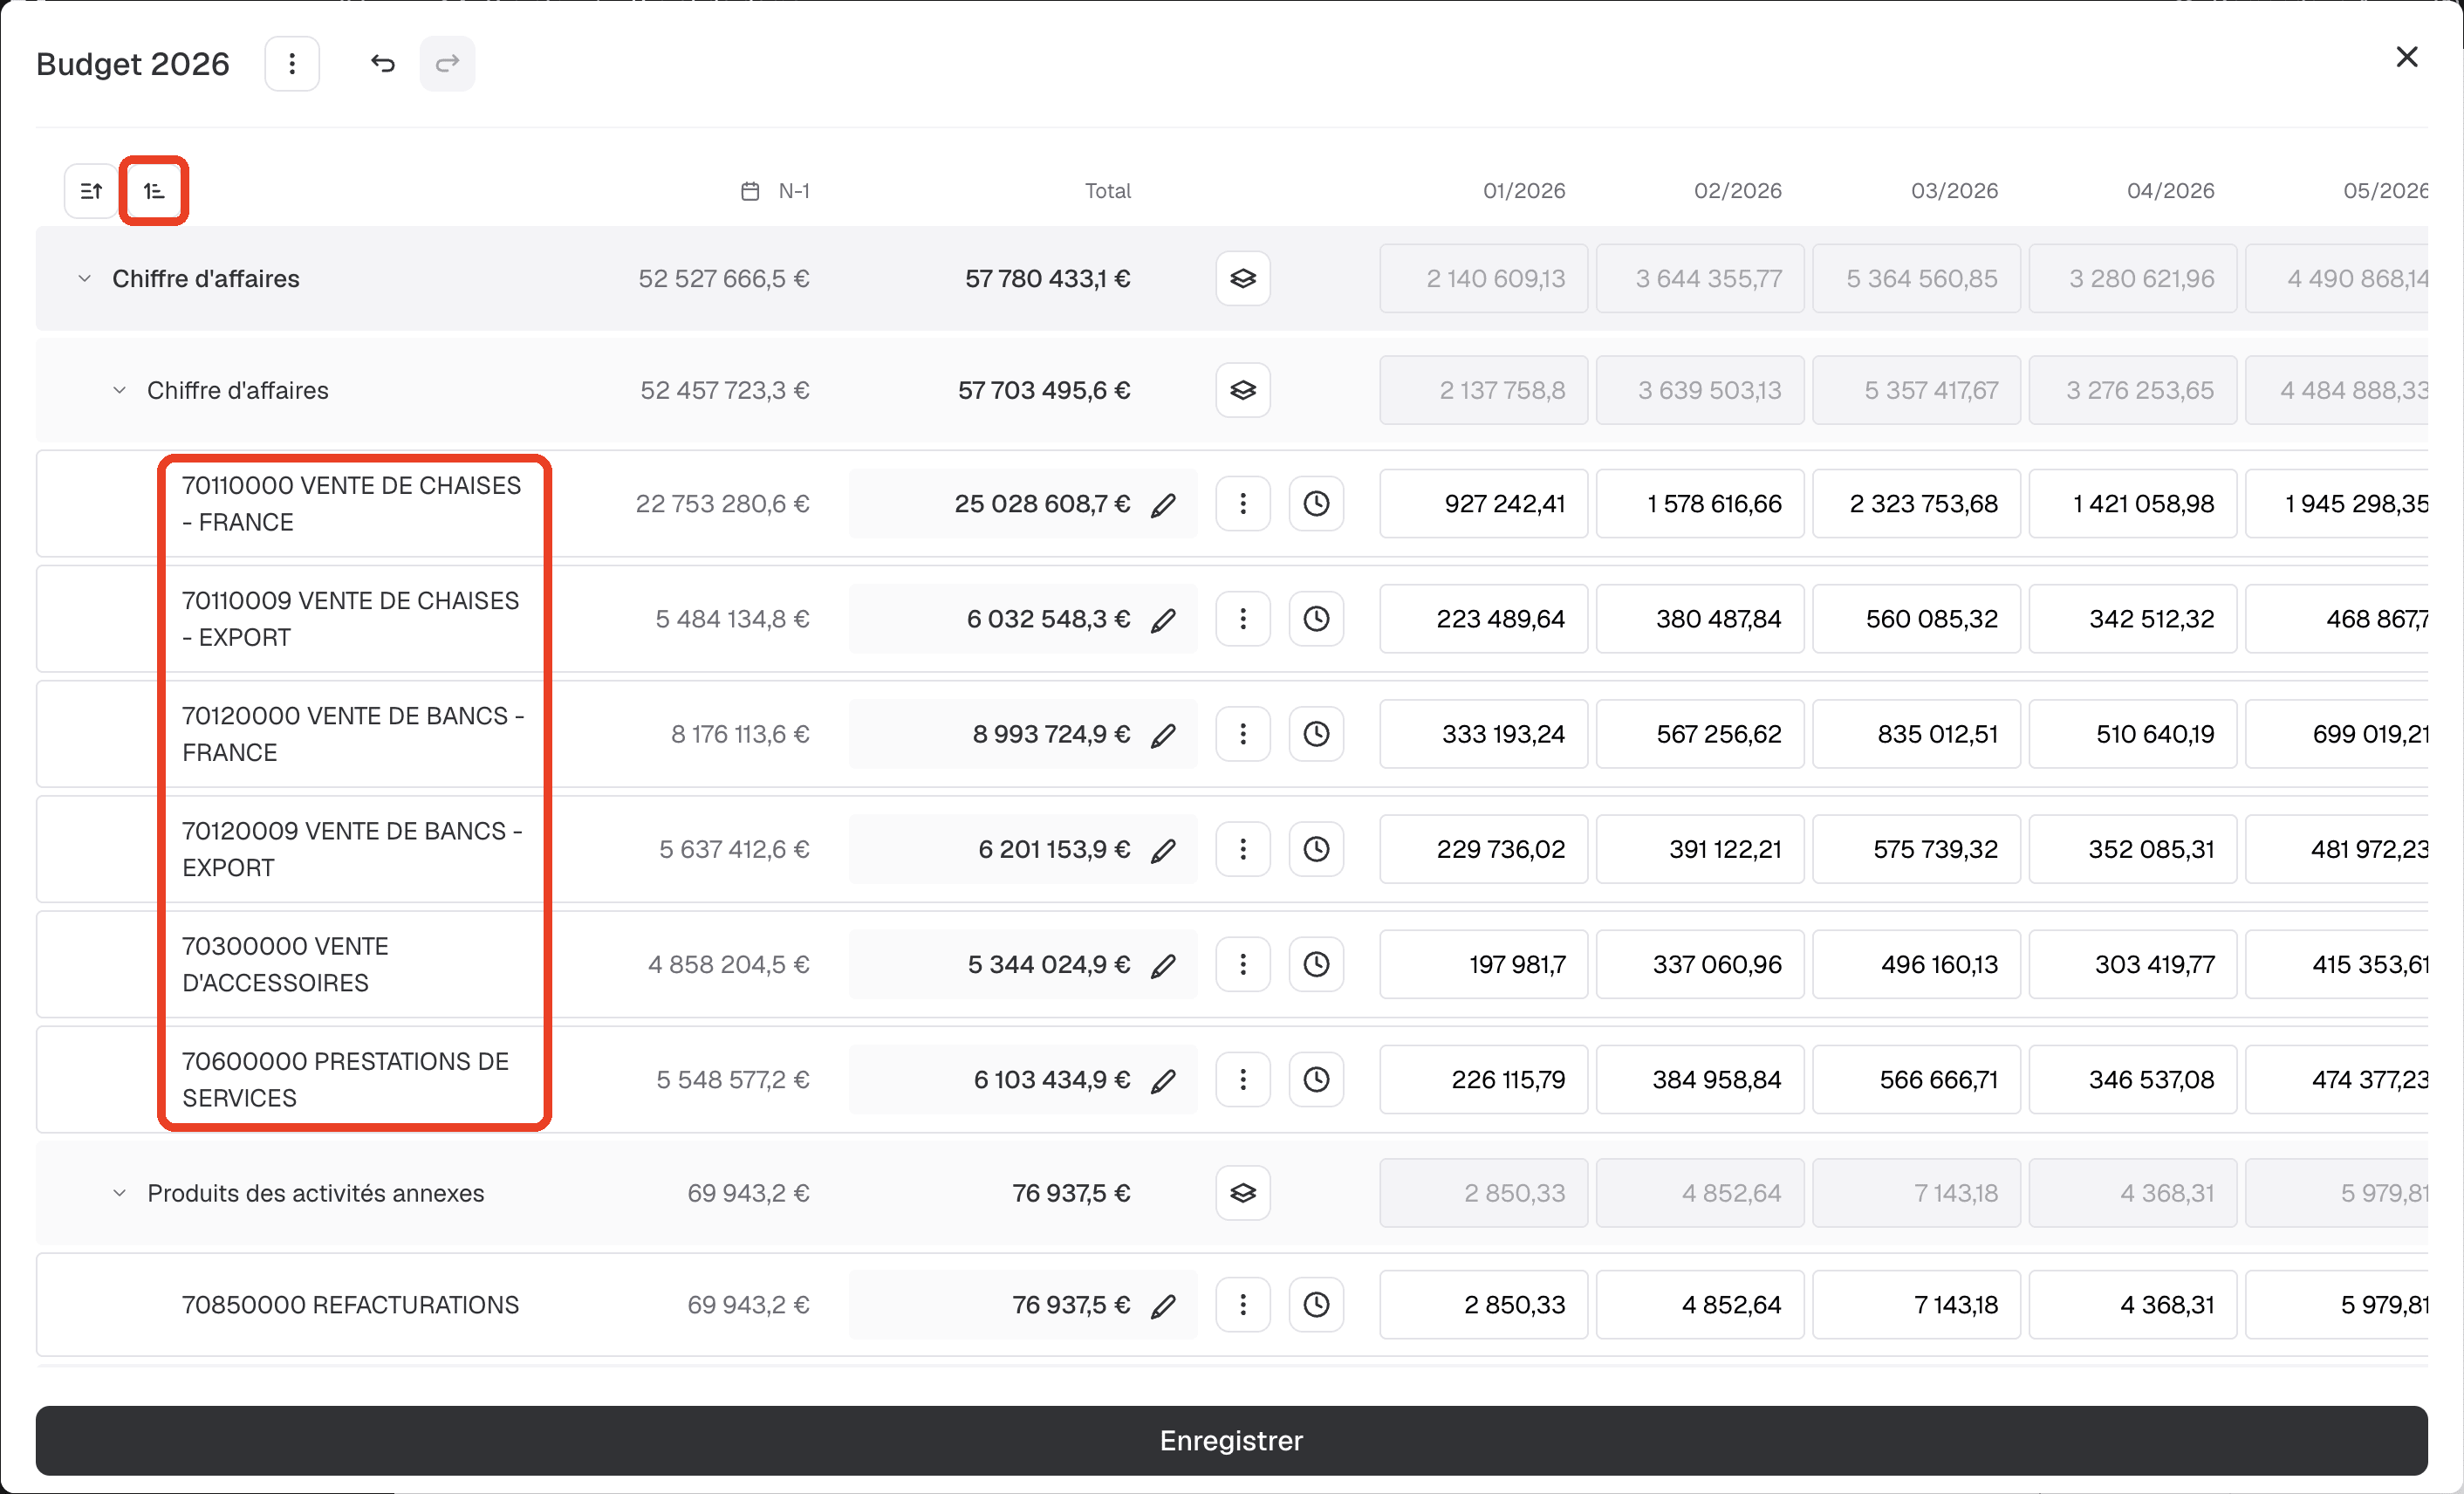Click the N-1 calendar icon
This screenshot has width=2464, height=1494.
[x=750, y=191]
